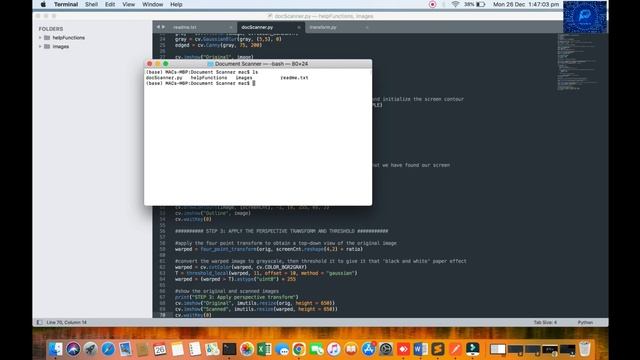
Task: Open the Edit menu
Action: tap(110, 4)
